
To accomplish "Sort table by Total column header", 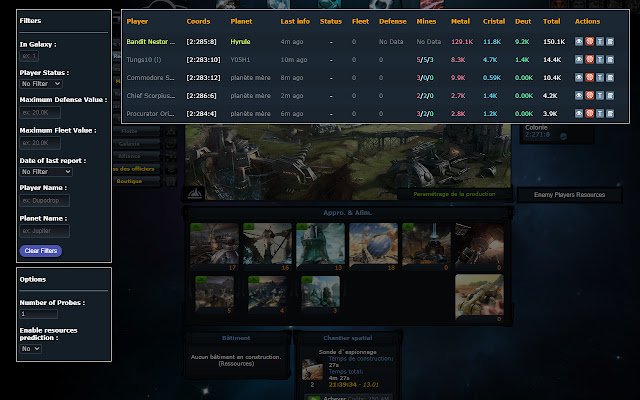I will click(x=551, y=21).
